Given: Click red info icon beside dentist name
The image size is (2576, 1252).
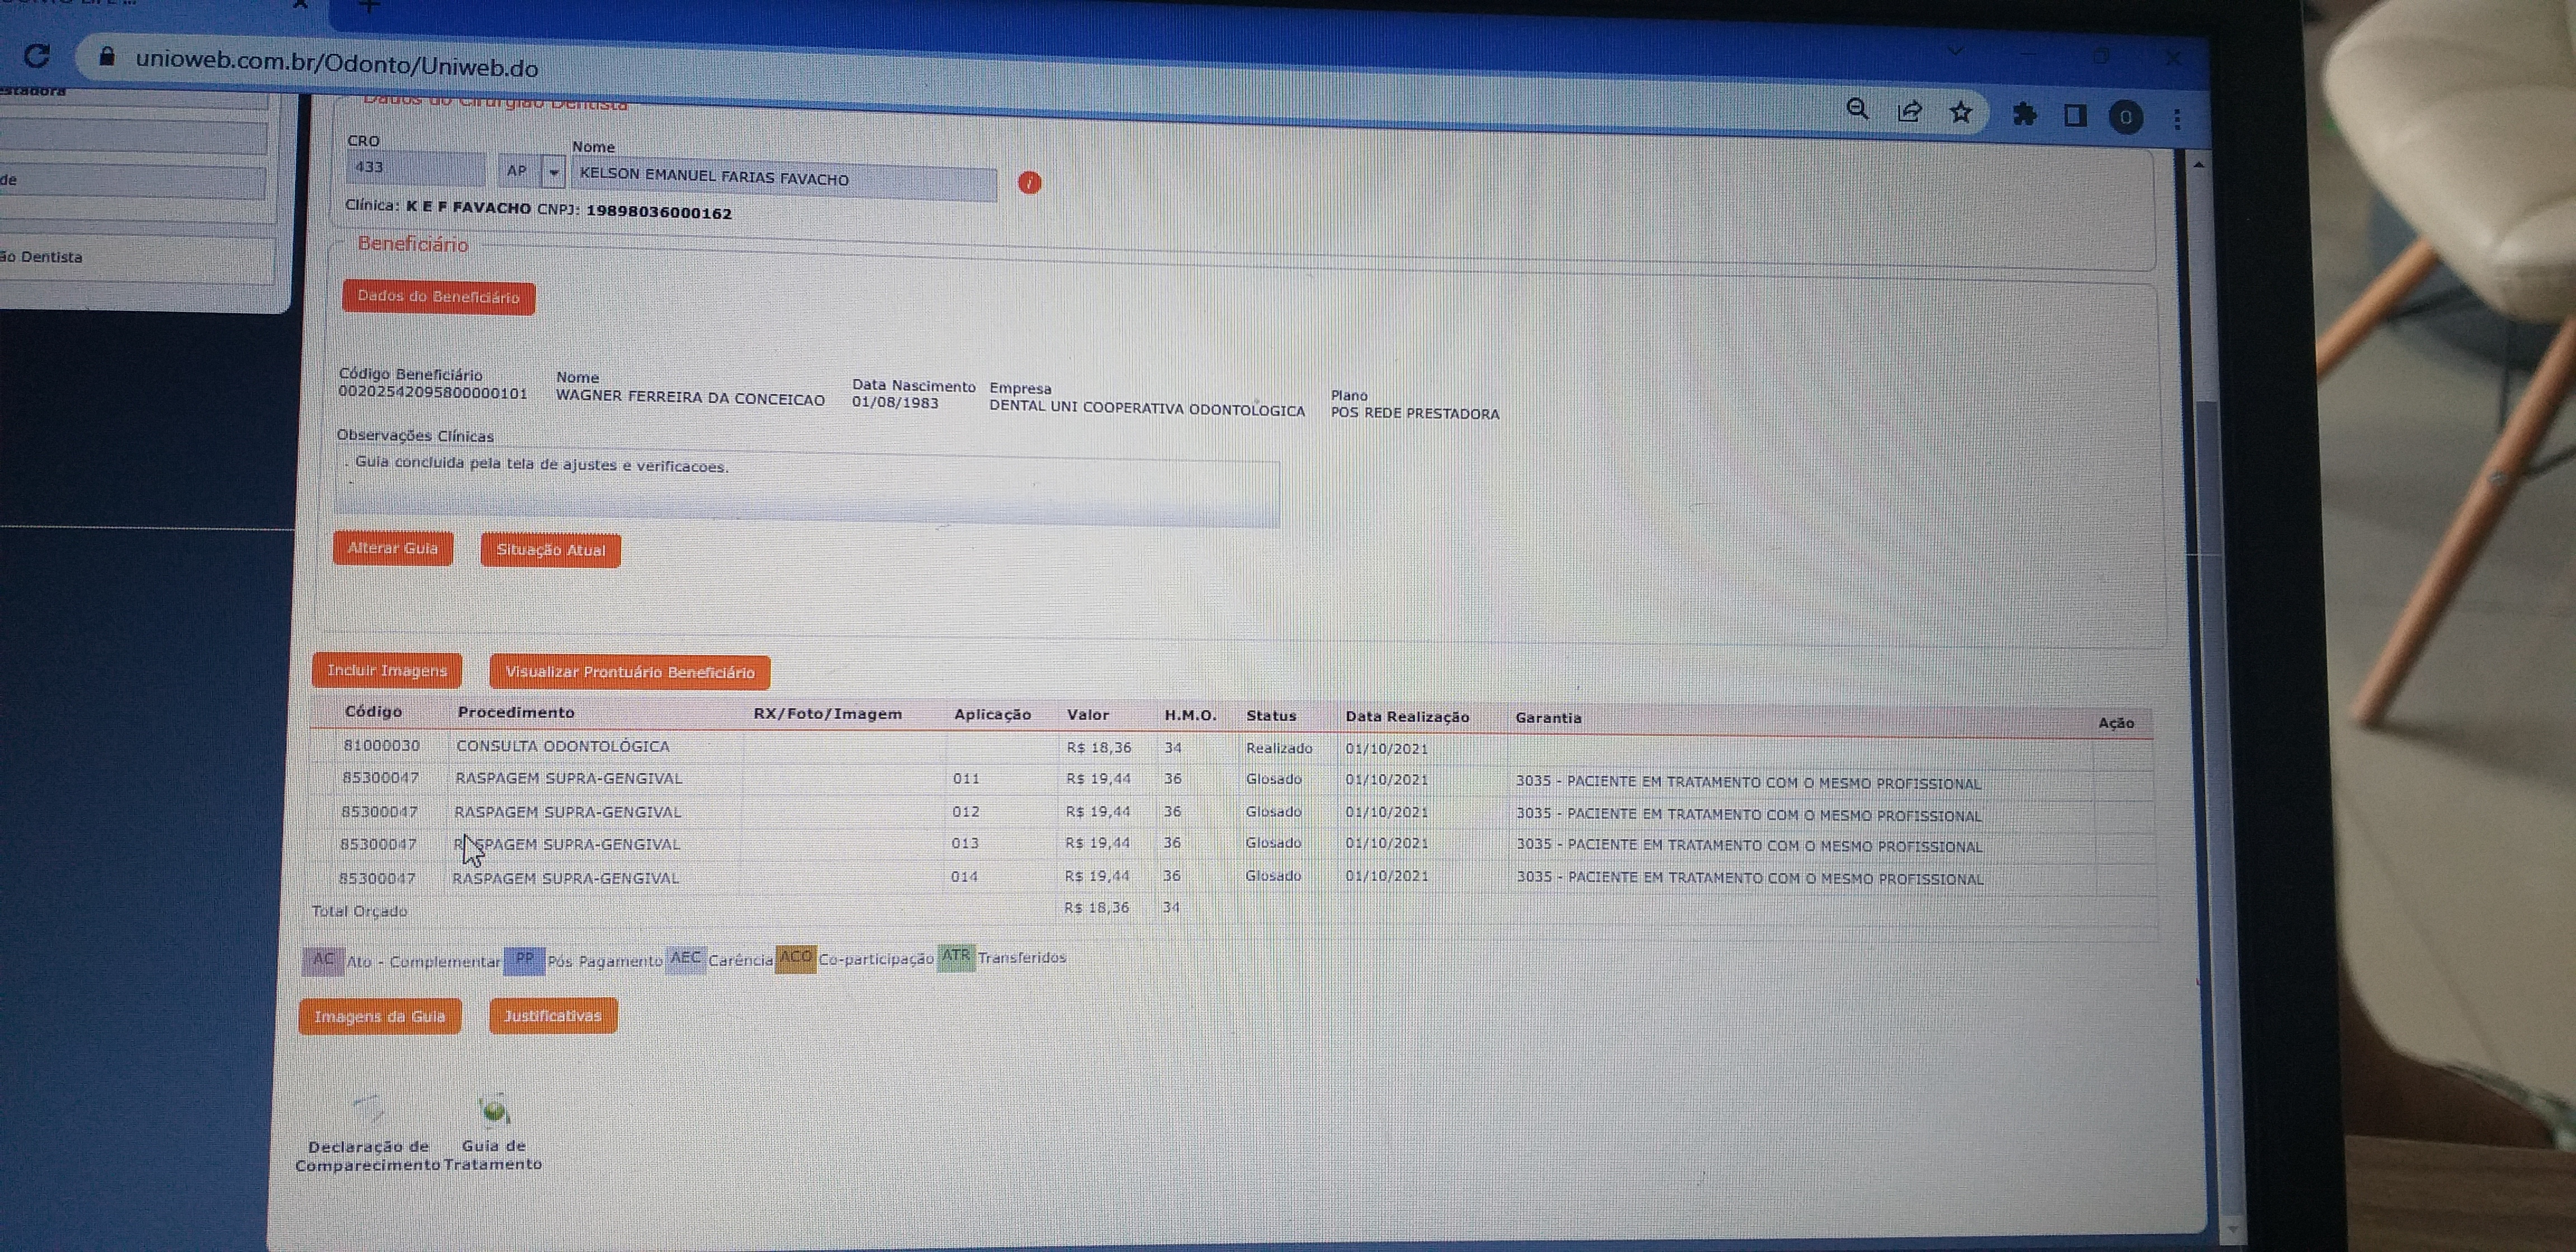Looking at the screenshot, I should click(1029, 182).
